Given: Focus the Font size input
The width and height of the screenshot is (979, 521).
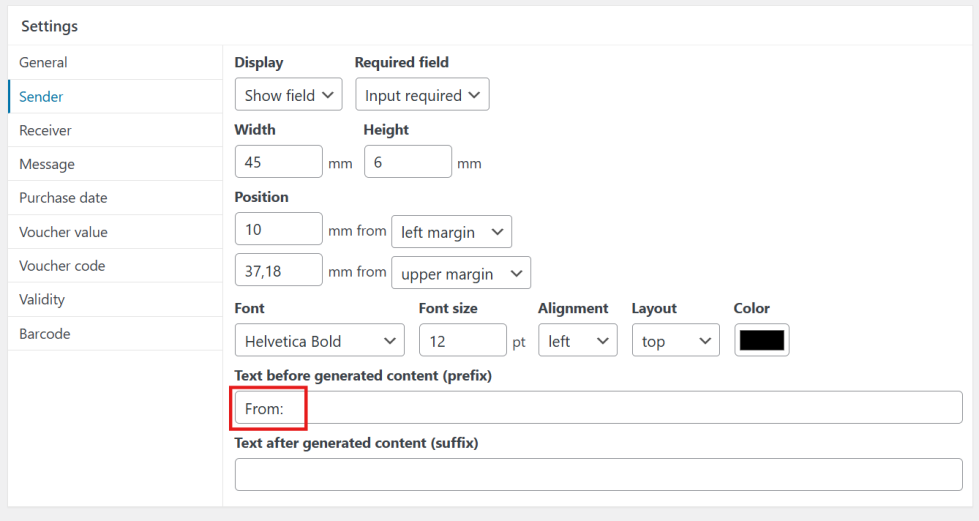Looking at the screenshot, I should (462, 341).
